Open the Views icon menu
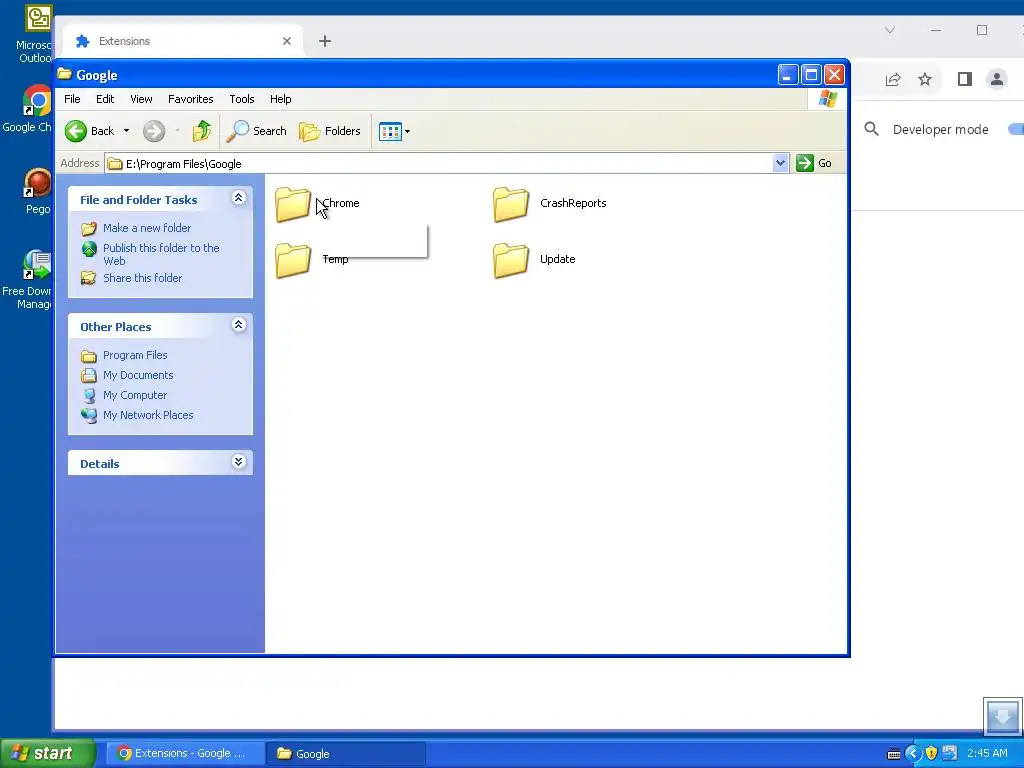Screen dimensions: 1024x768 (394, 131)
